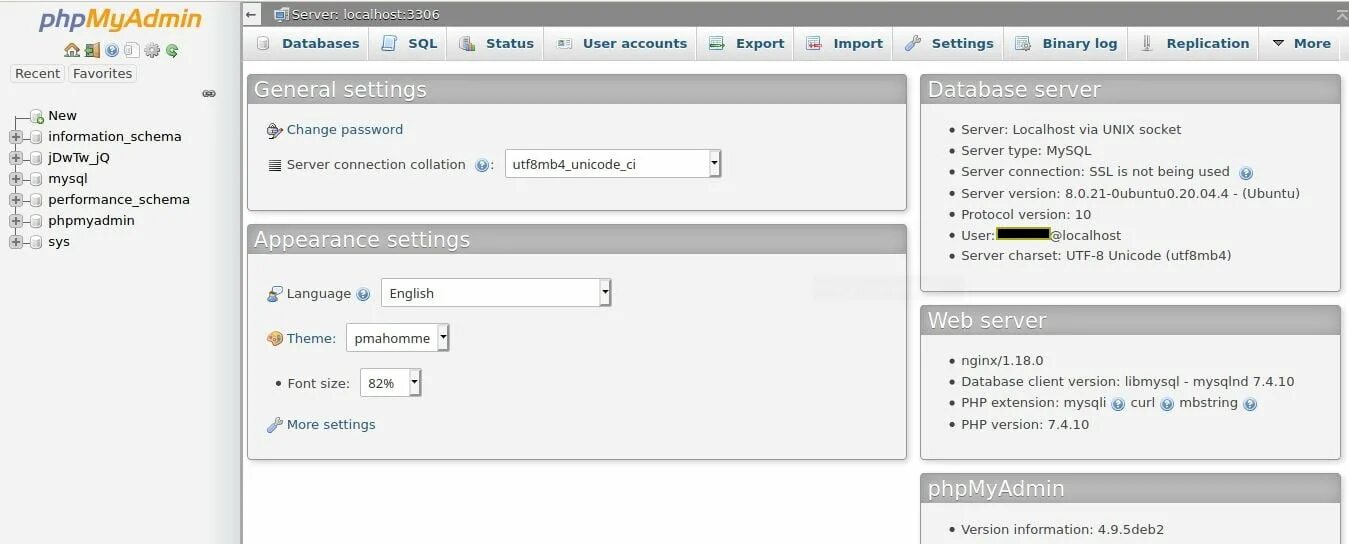Click help icon after mysqli extension

(x=1118, y=404)
